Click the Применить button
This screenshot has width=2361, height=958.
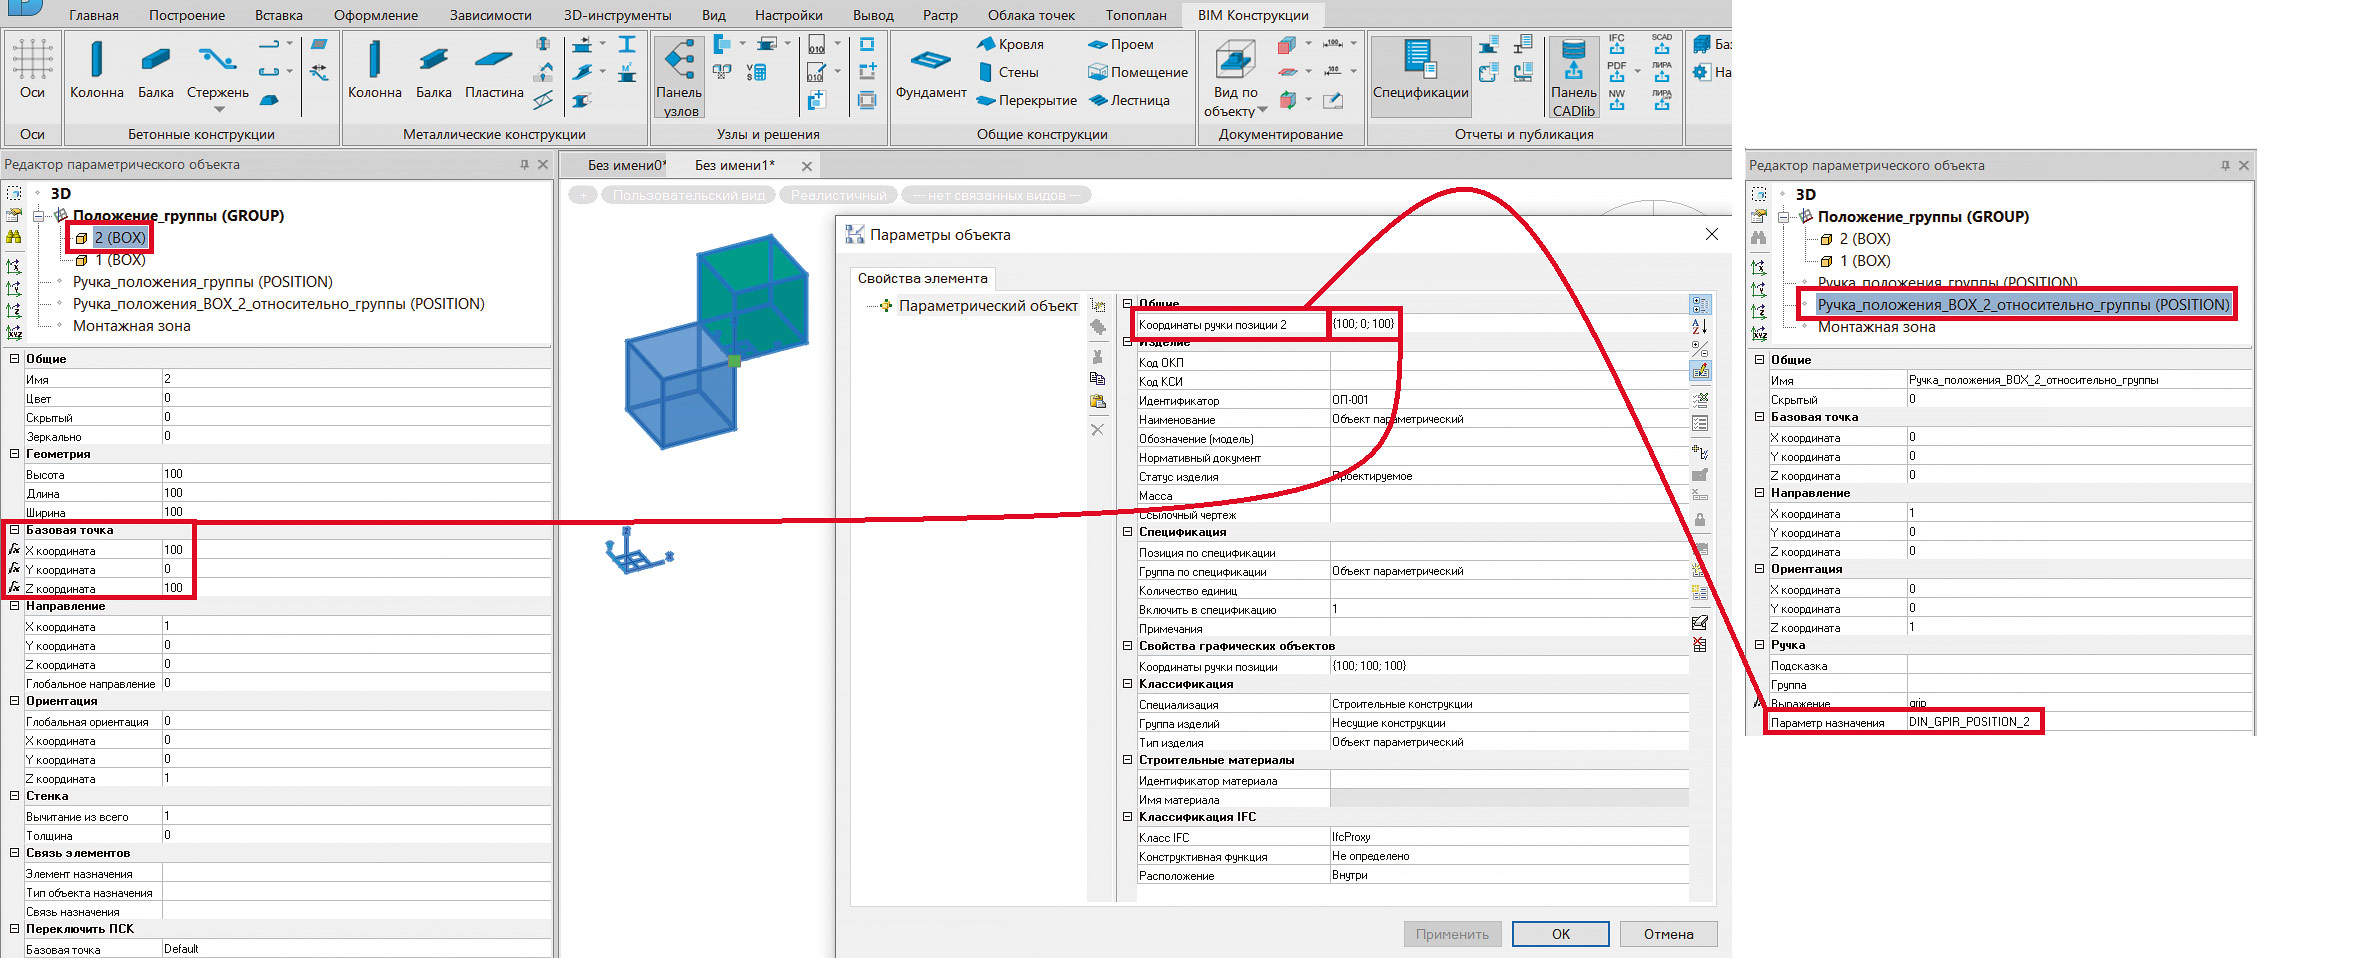coord(1452,934)
